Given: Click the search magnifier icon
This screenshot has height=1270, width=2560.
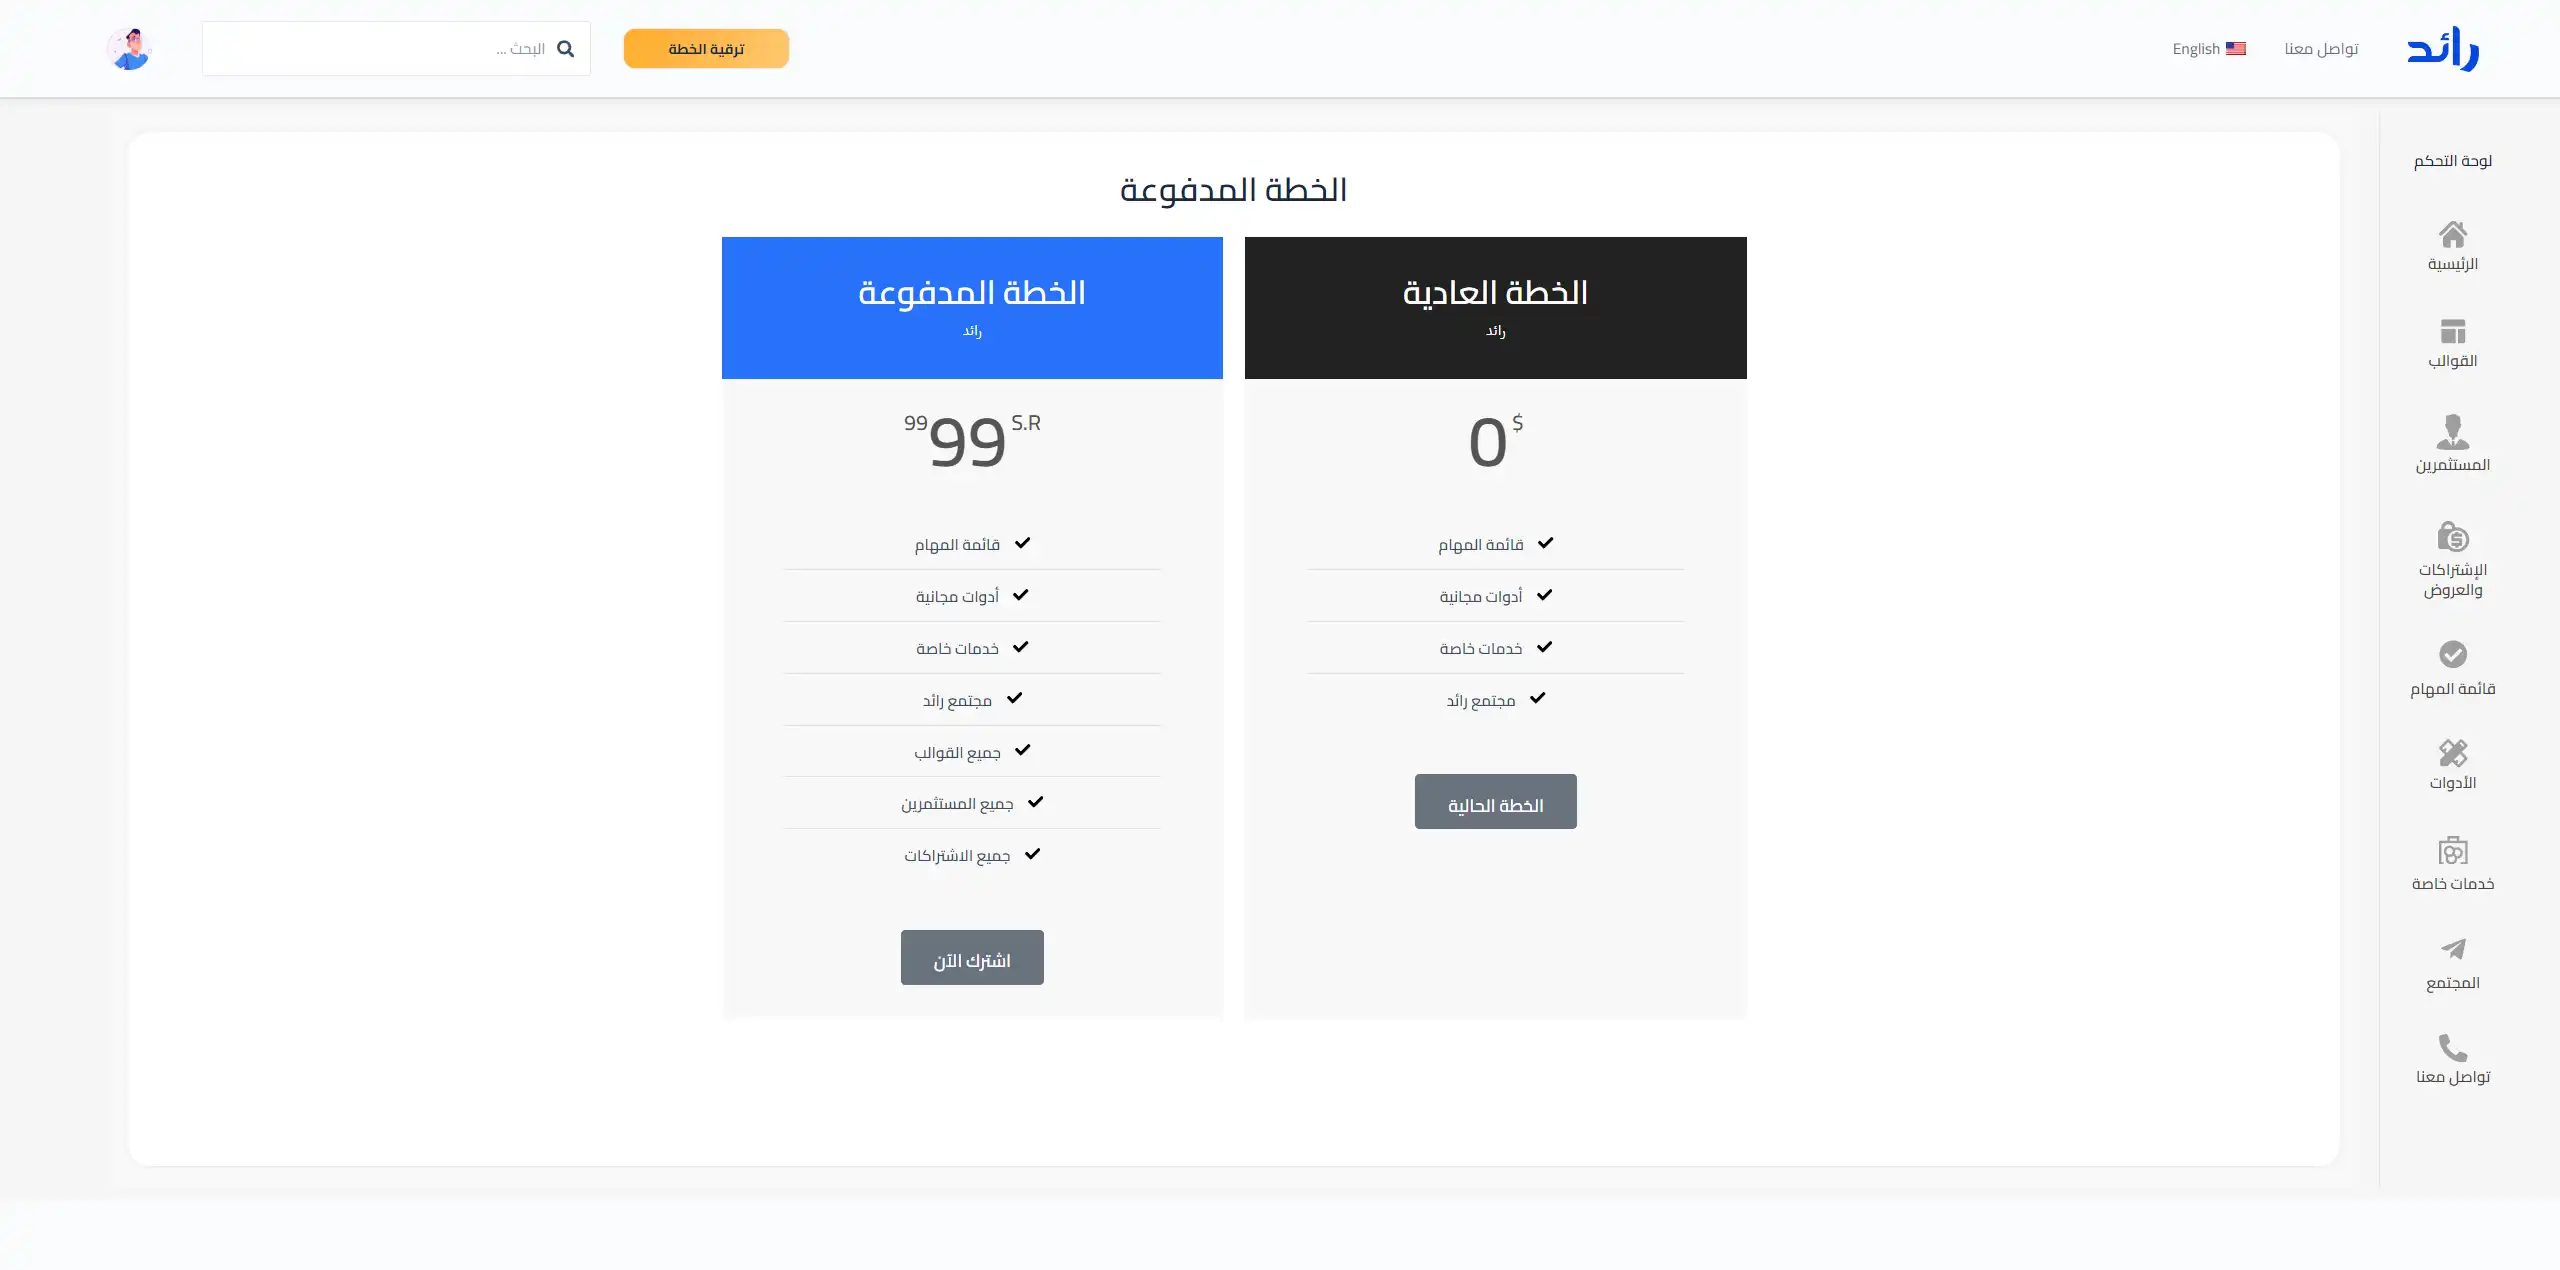Looking at the screenshot, I should (566, 49).
